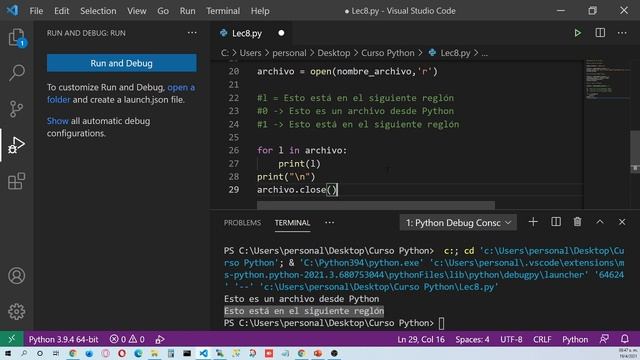The height and width of the screenshot is (360, 640).
Task: Open the VS Code taskbar icon
Action: click(x=203, y=353)
